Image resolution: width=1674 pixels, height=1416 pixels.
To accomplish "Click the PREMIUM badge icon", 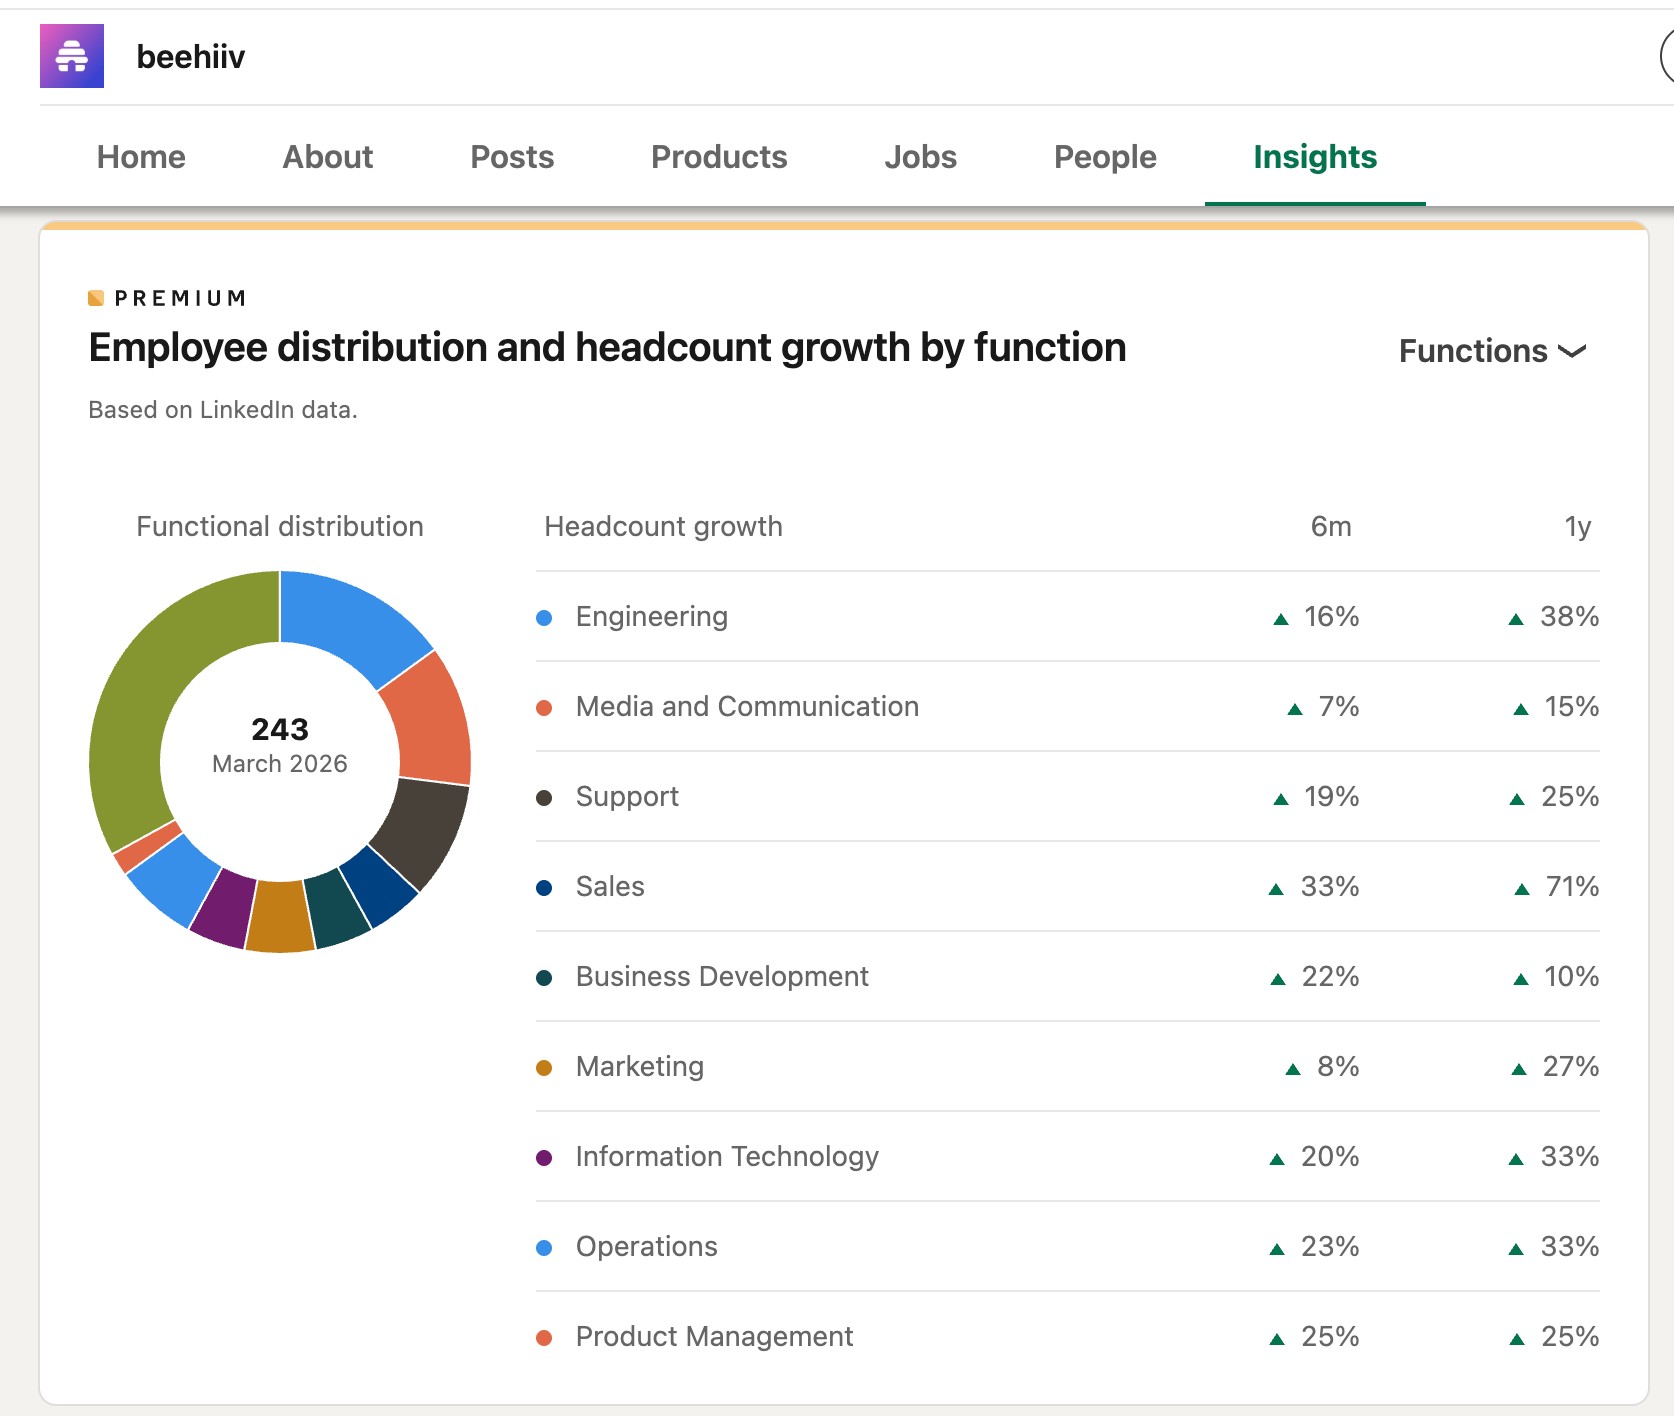I will [x=95, y=296].
